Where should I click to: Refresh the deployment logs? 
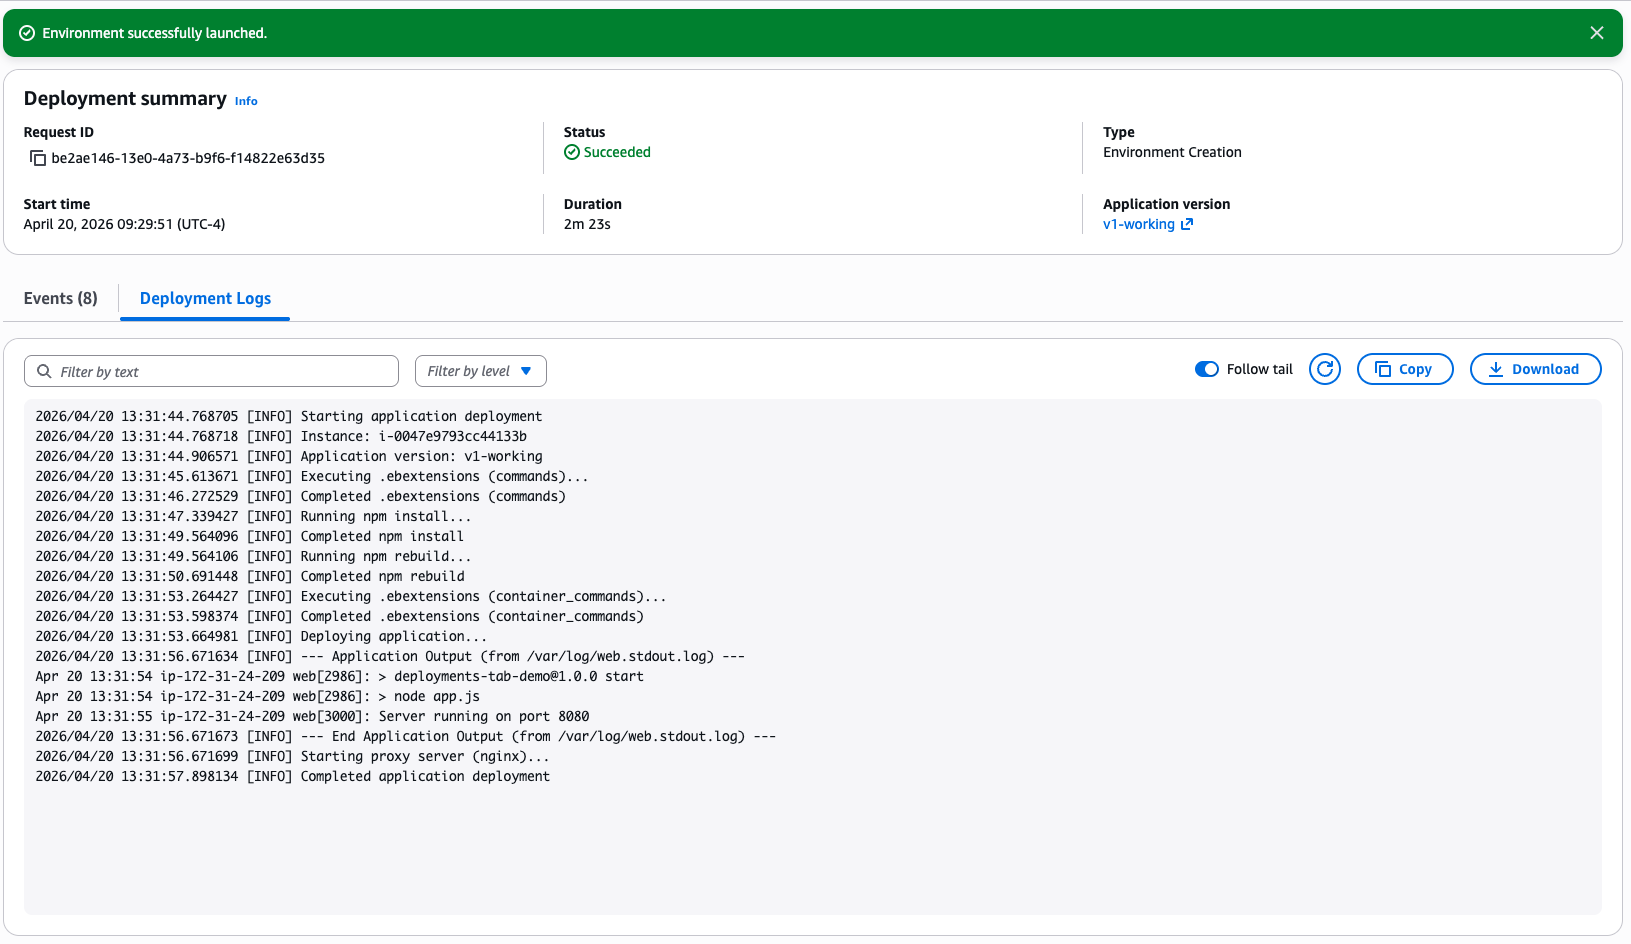click(1325, 369)
